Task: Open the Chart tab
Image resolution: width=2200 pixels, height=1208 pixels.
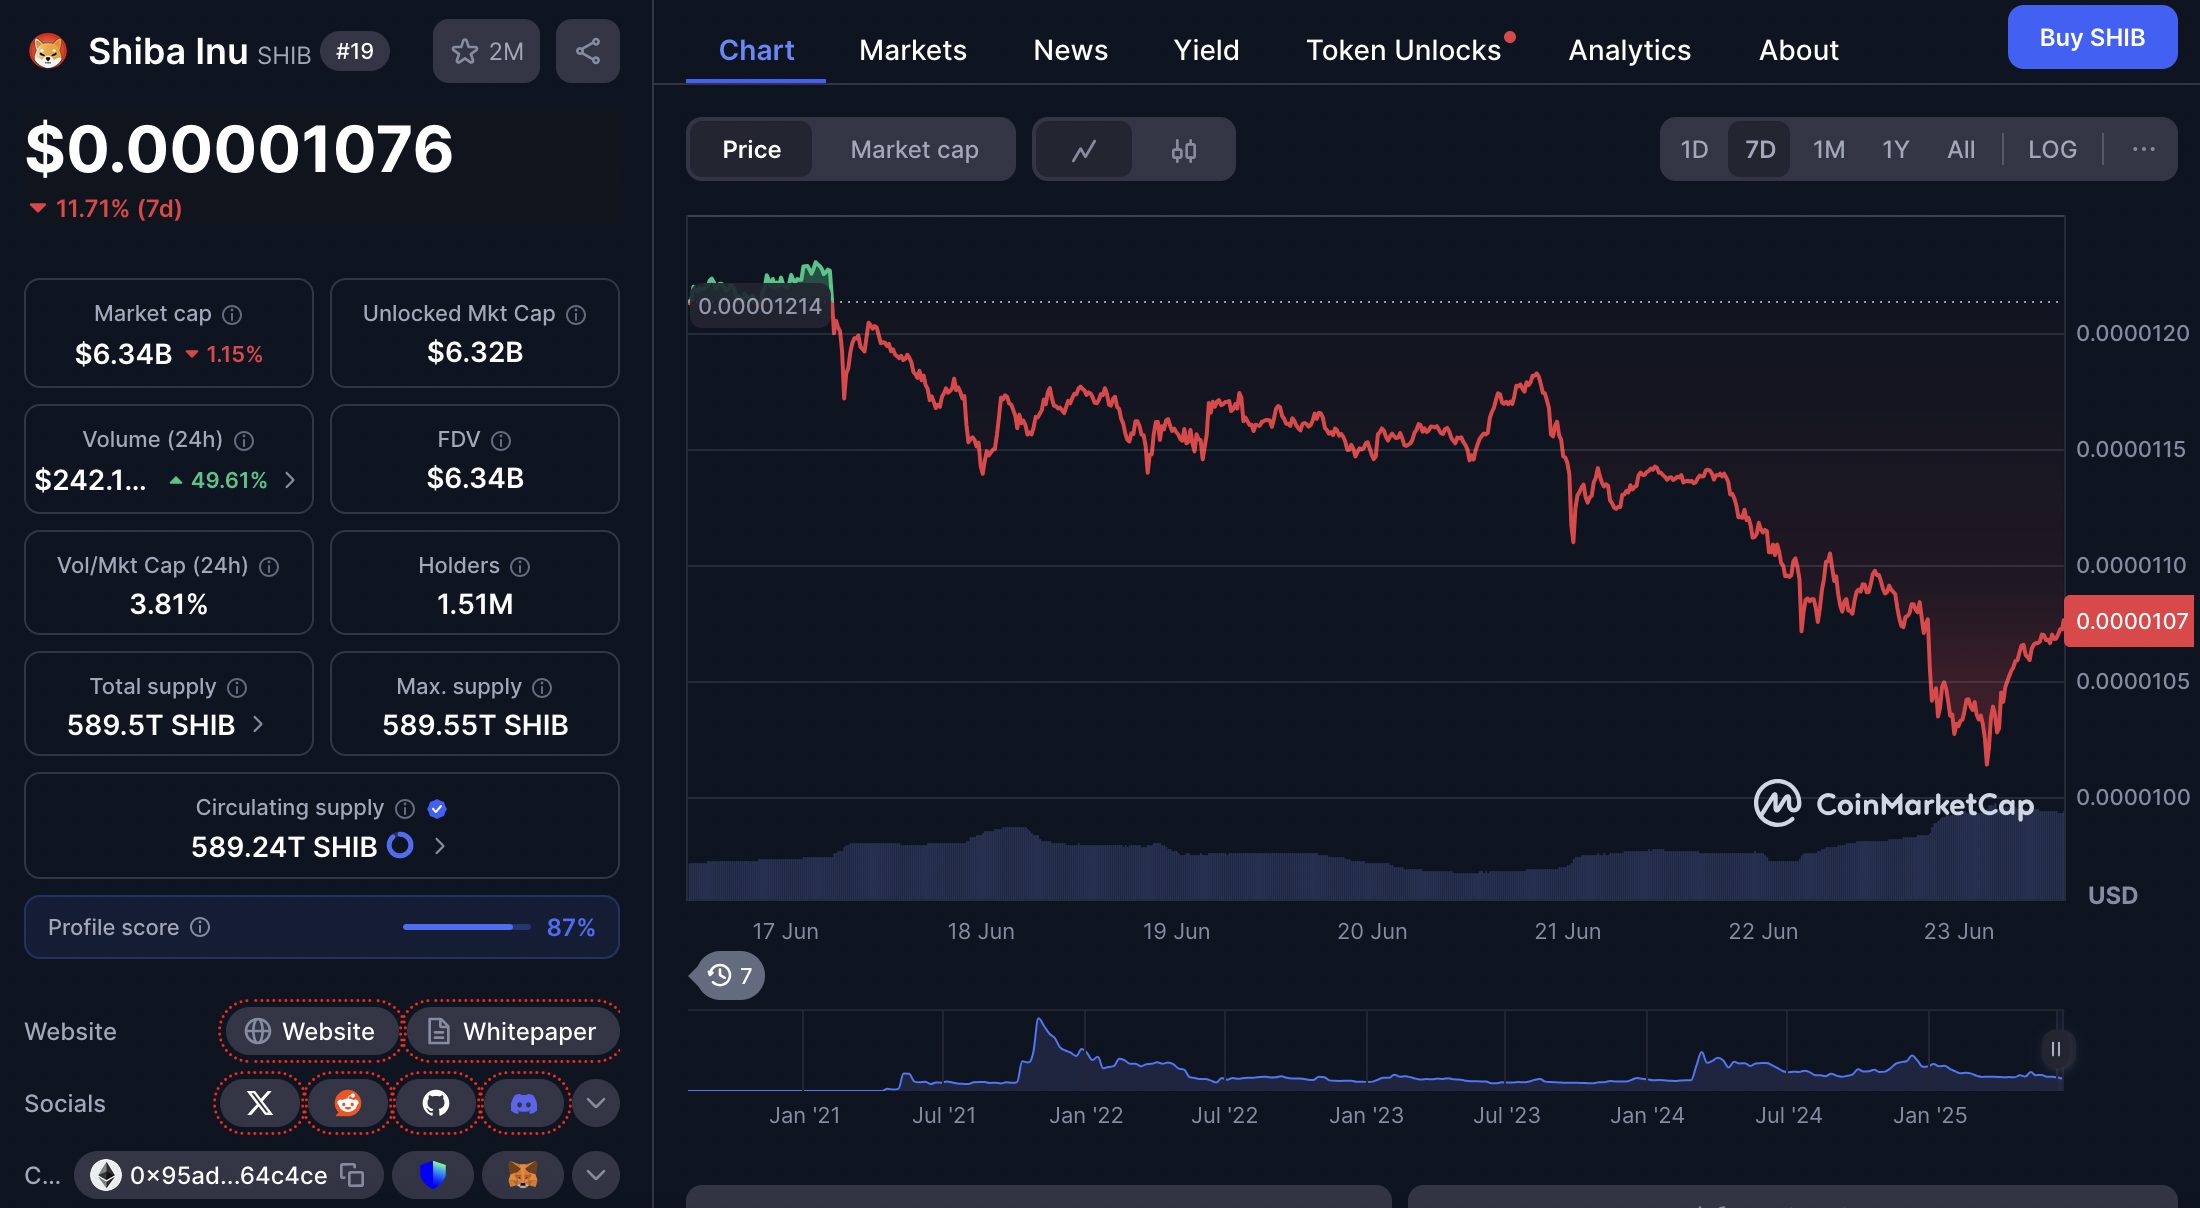Action: click(x=756, y=50)
